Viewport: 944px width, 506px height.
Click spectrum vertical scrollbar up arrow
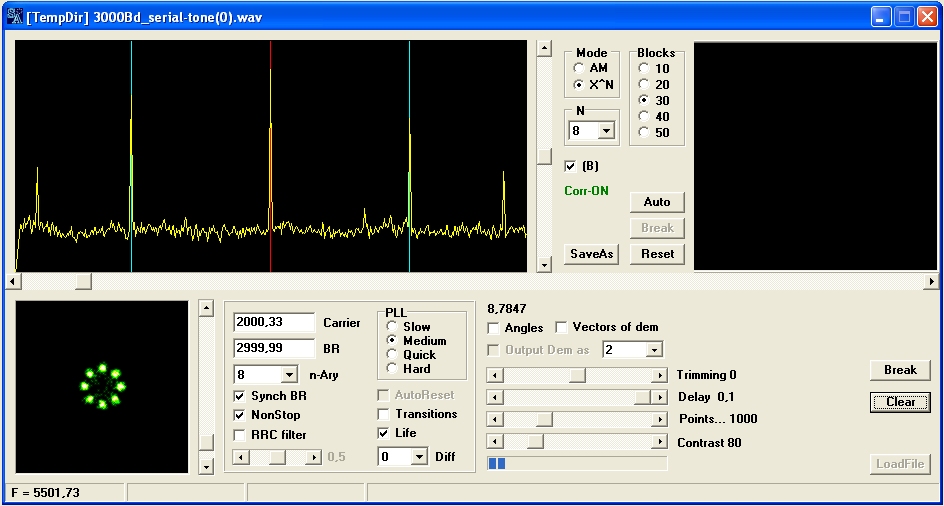point(544,48)
